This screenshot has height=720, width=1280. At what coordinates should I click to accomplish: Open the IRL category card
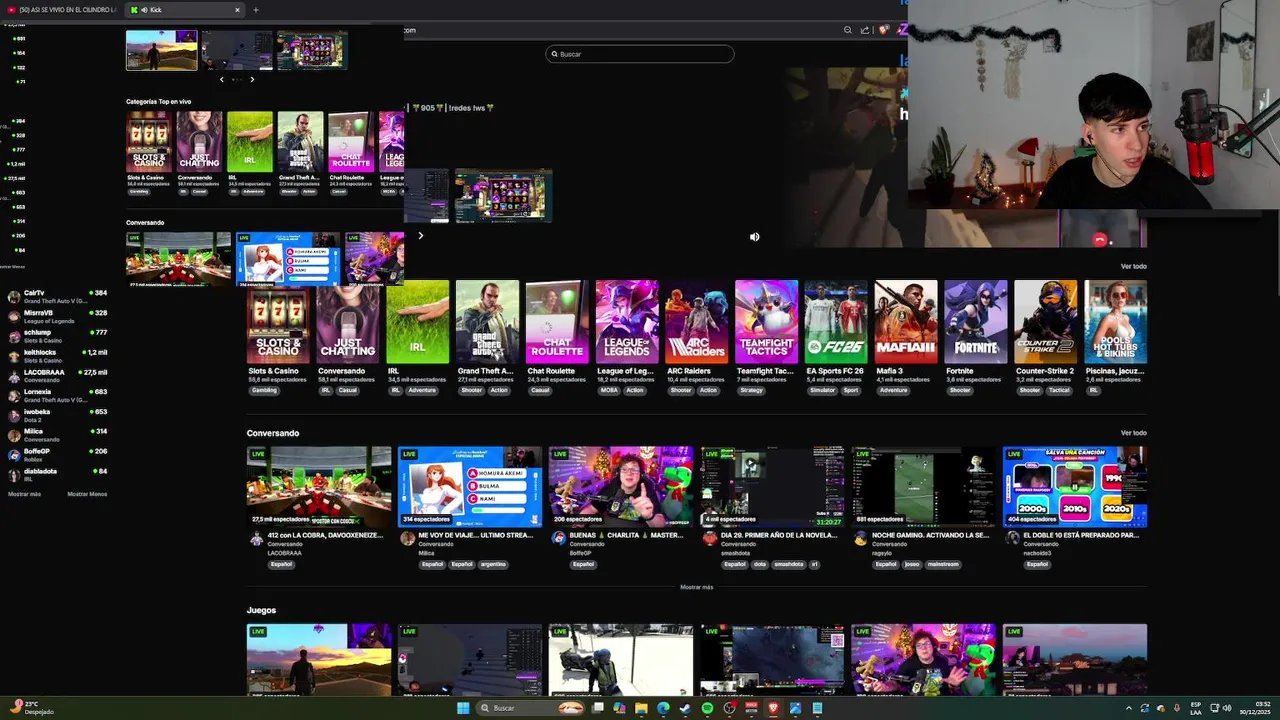click(418, 322)
